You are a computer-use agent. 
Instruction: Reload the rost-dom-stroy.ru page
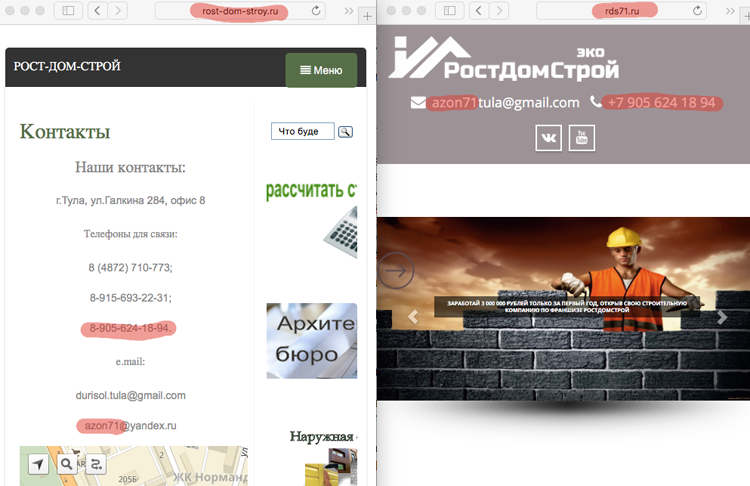click(x=316, y=11)
